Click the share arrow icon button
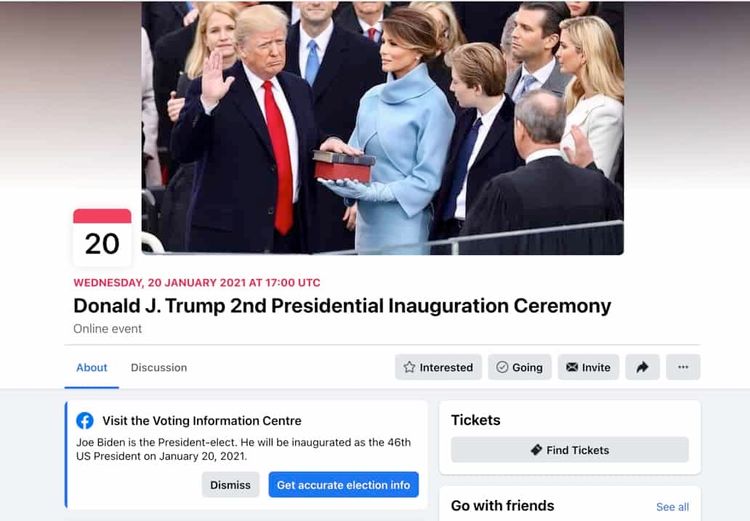 642,367
